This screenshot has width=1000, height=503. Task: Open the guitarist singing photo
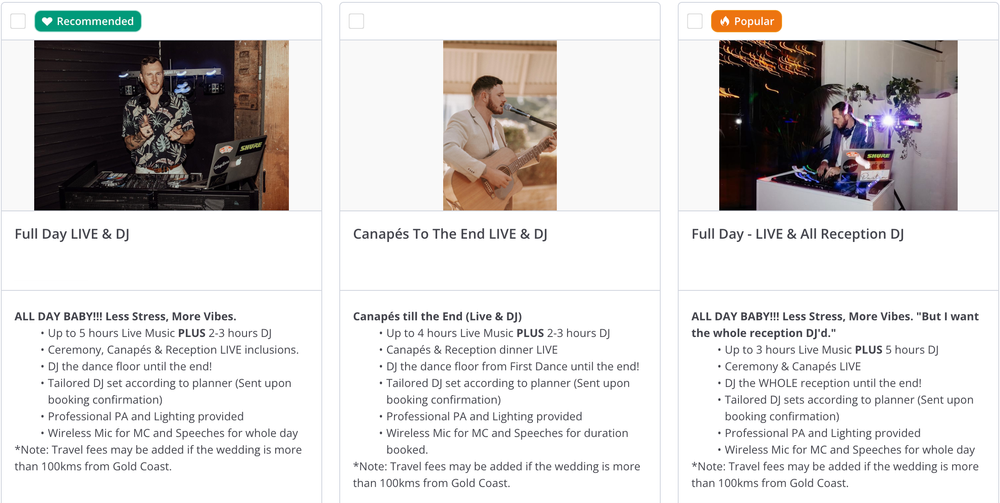500,125
